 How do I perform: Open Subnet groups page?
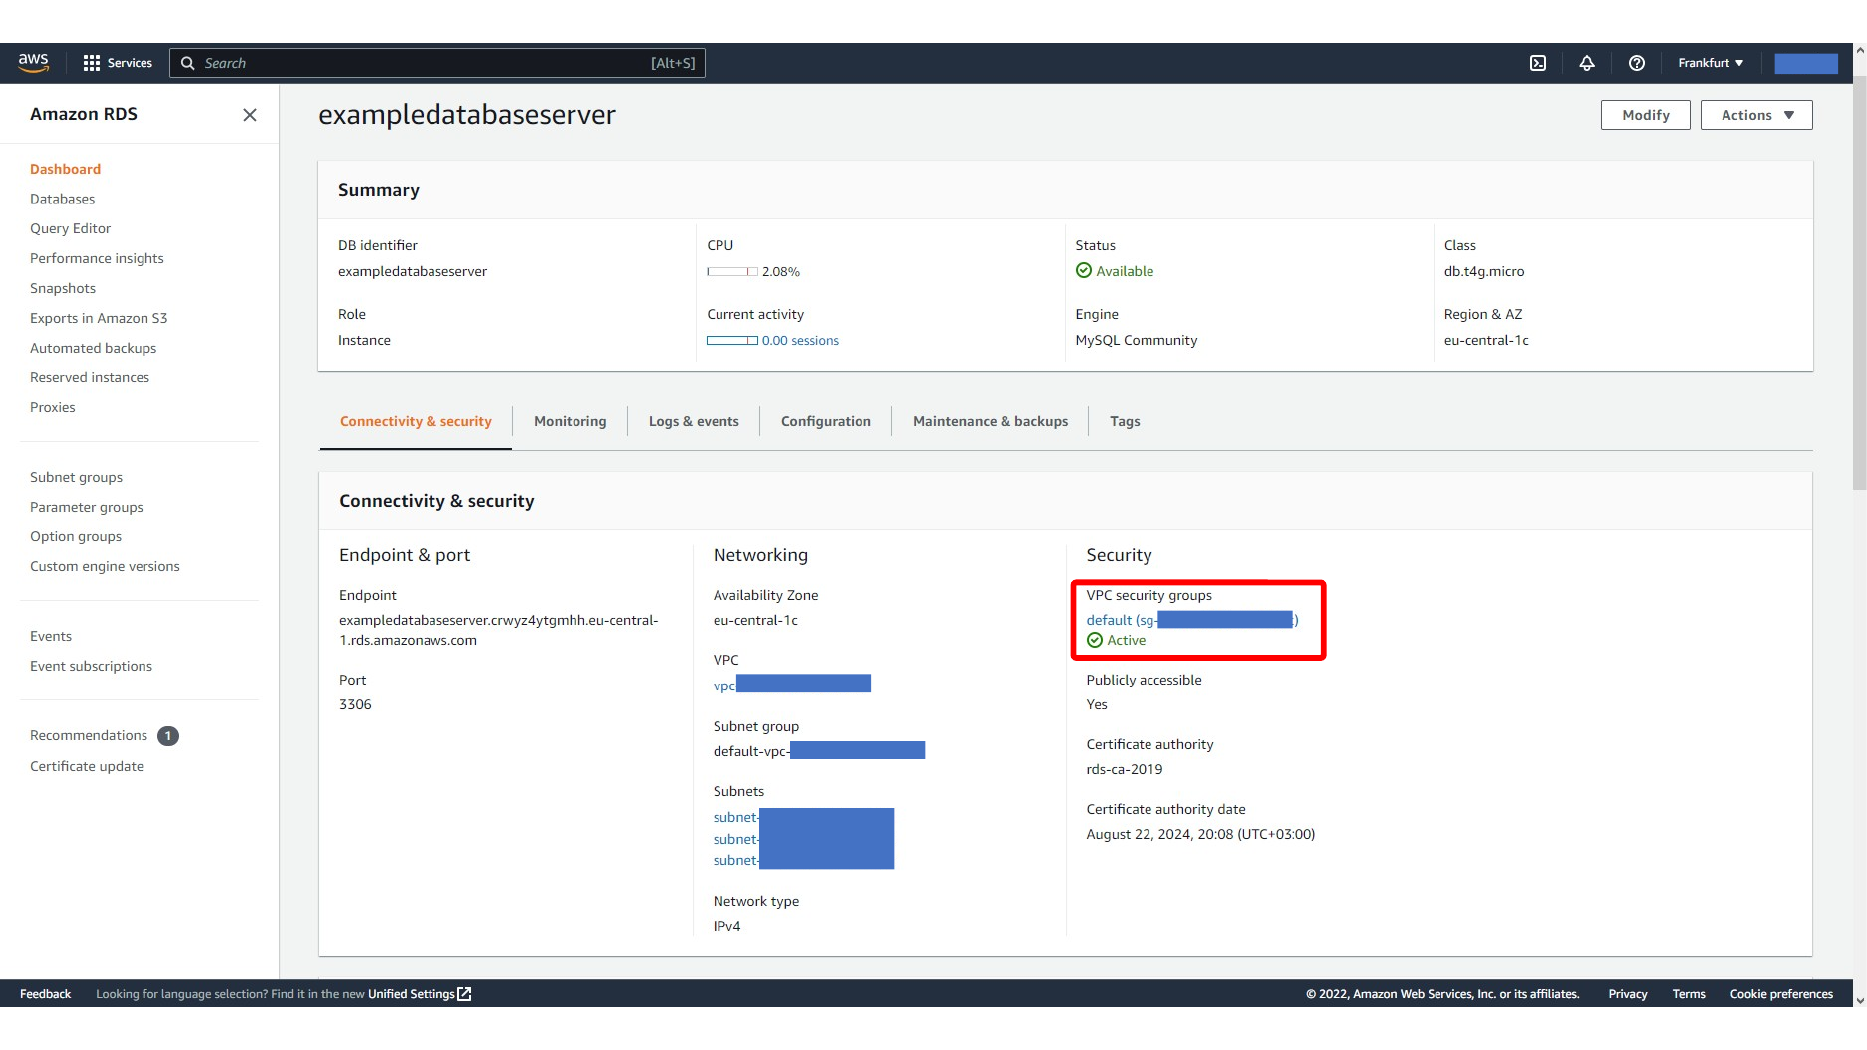[x=77, y=477]
